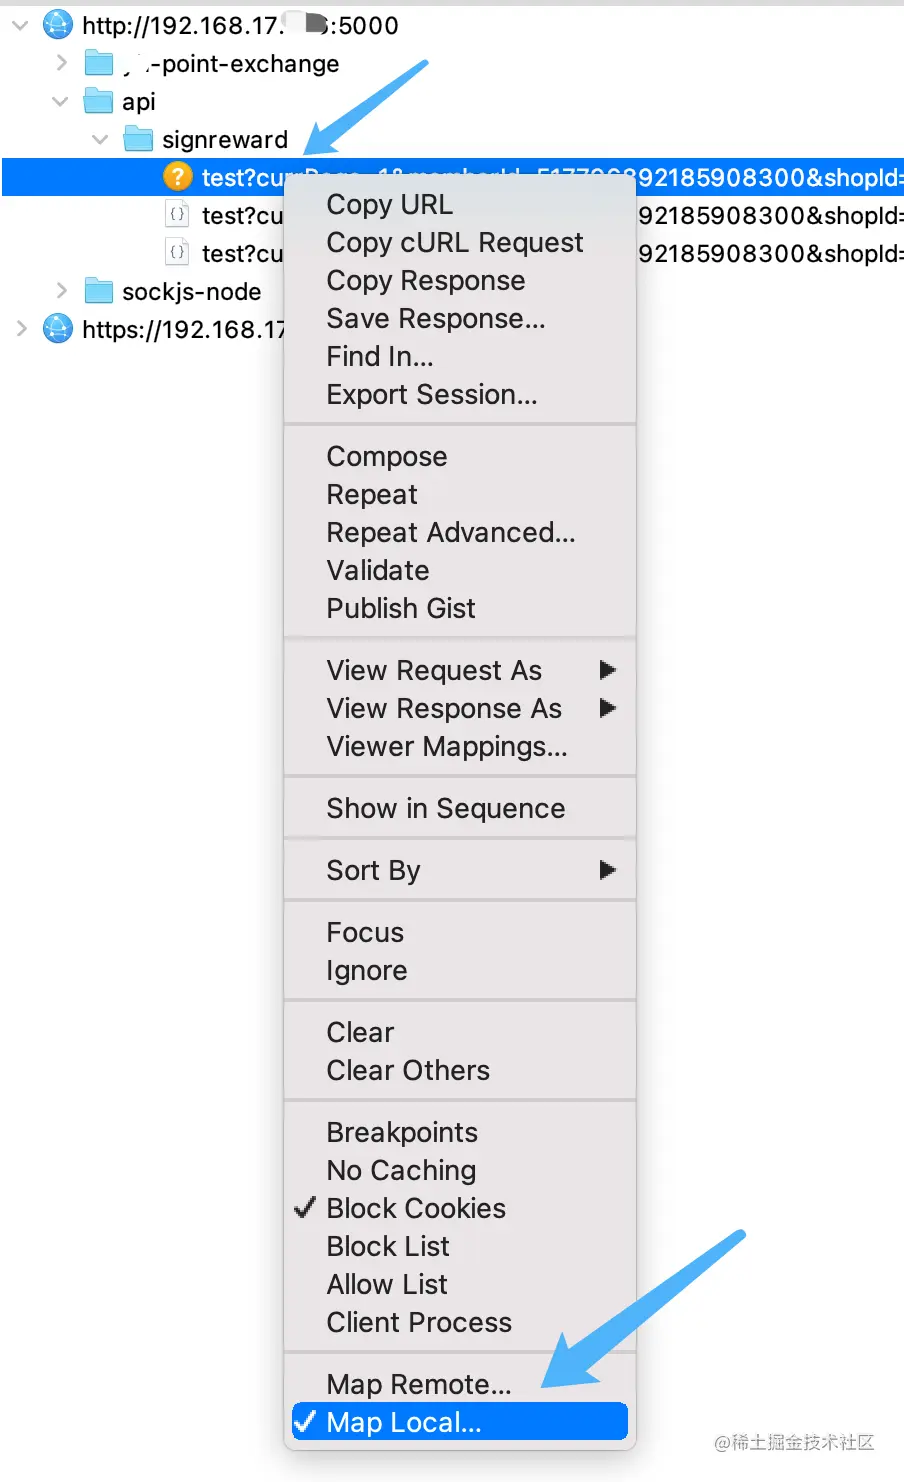
Task: Click the question mark icon on selected request
Action: pos(177,177)
